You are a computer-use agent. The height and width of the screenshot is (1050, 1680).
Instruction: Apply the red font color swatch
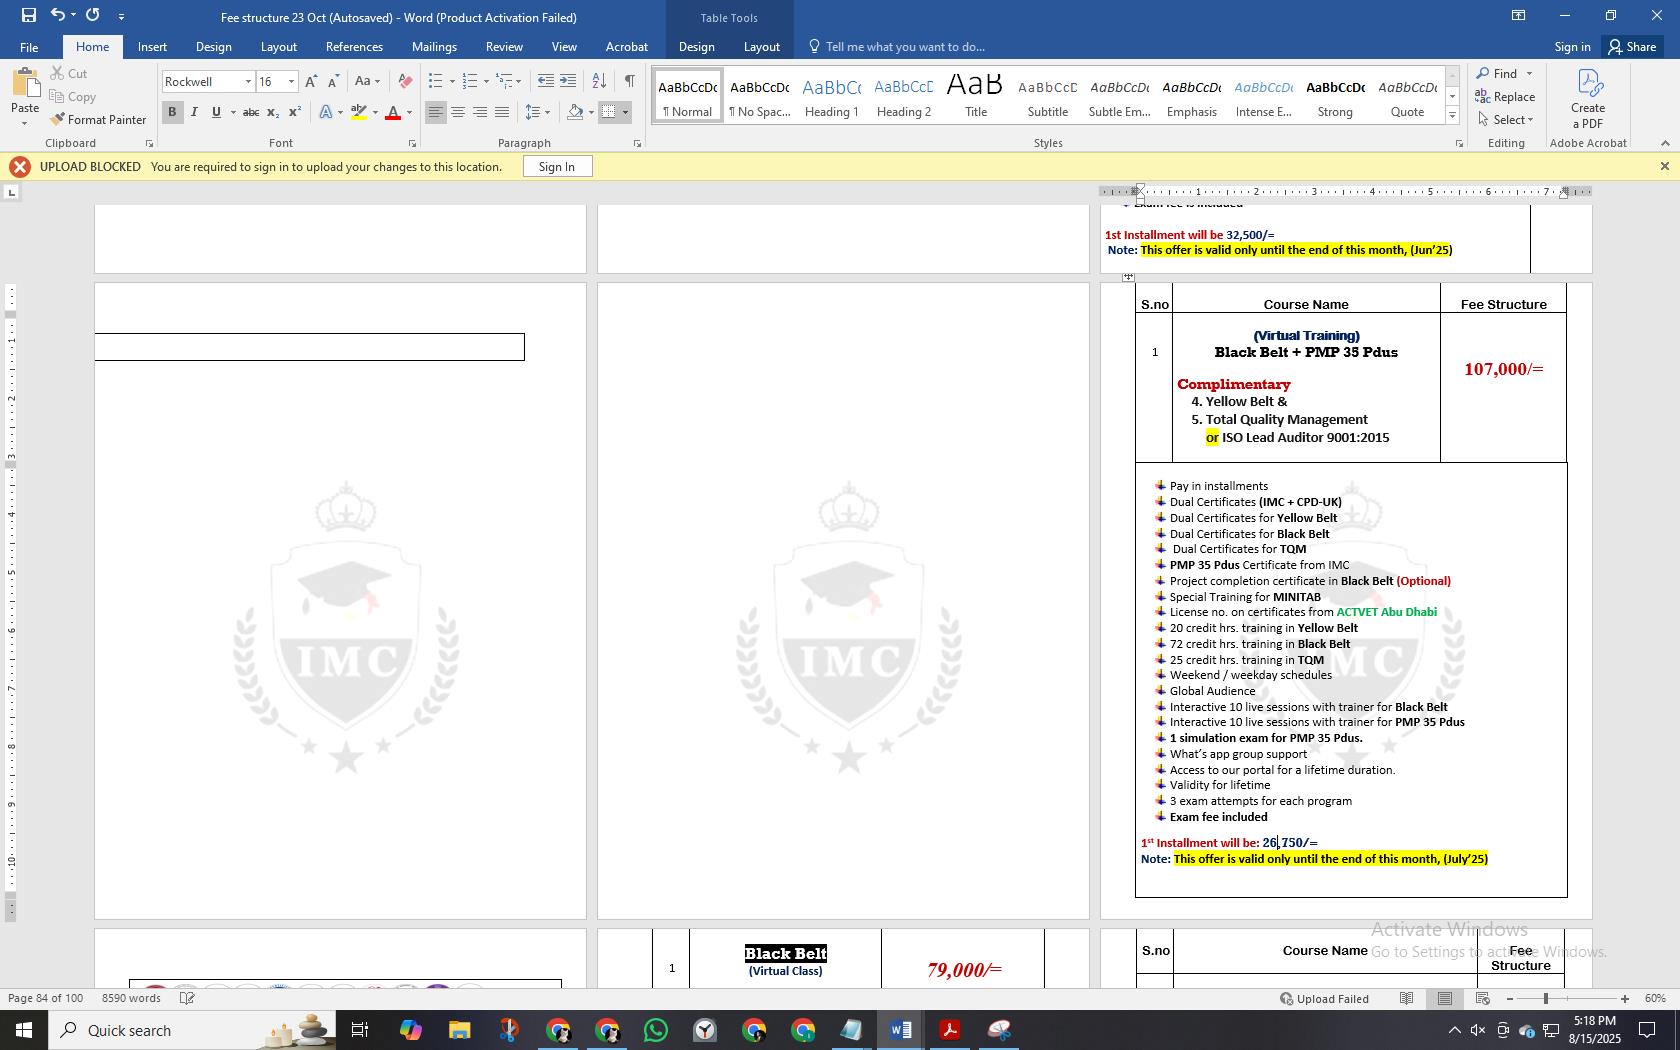[x=393, y=112]
